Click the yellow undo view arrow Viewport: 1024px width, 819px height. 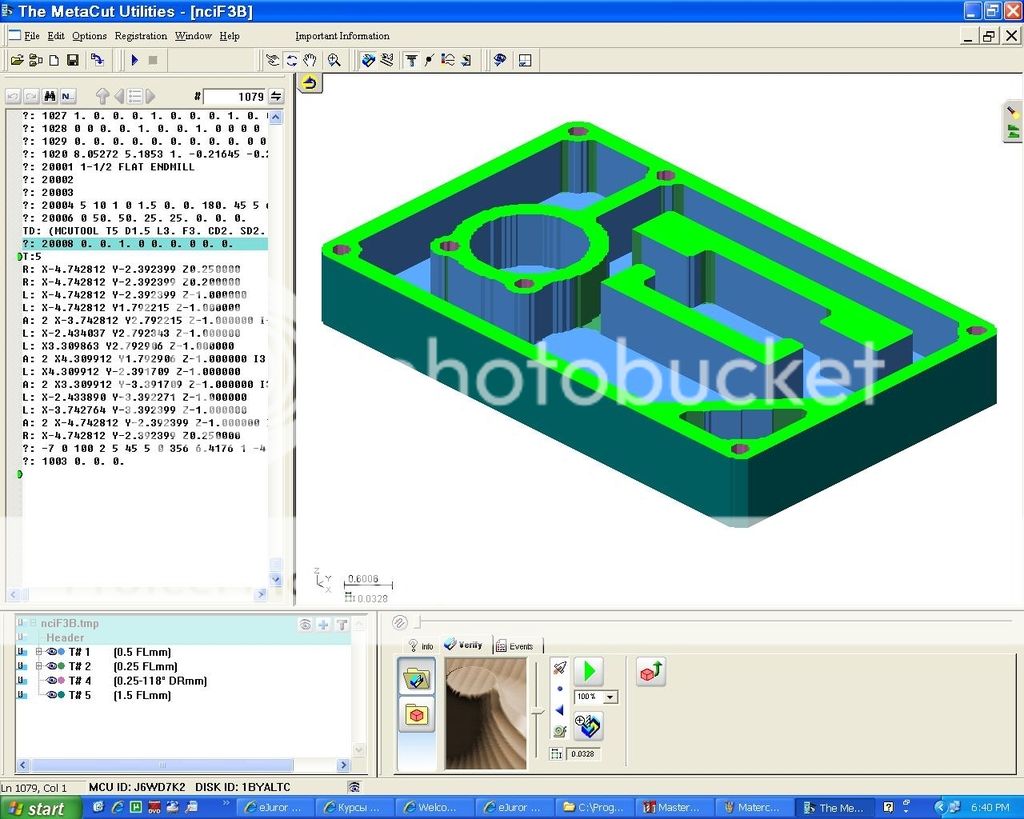pos(309,83)
